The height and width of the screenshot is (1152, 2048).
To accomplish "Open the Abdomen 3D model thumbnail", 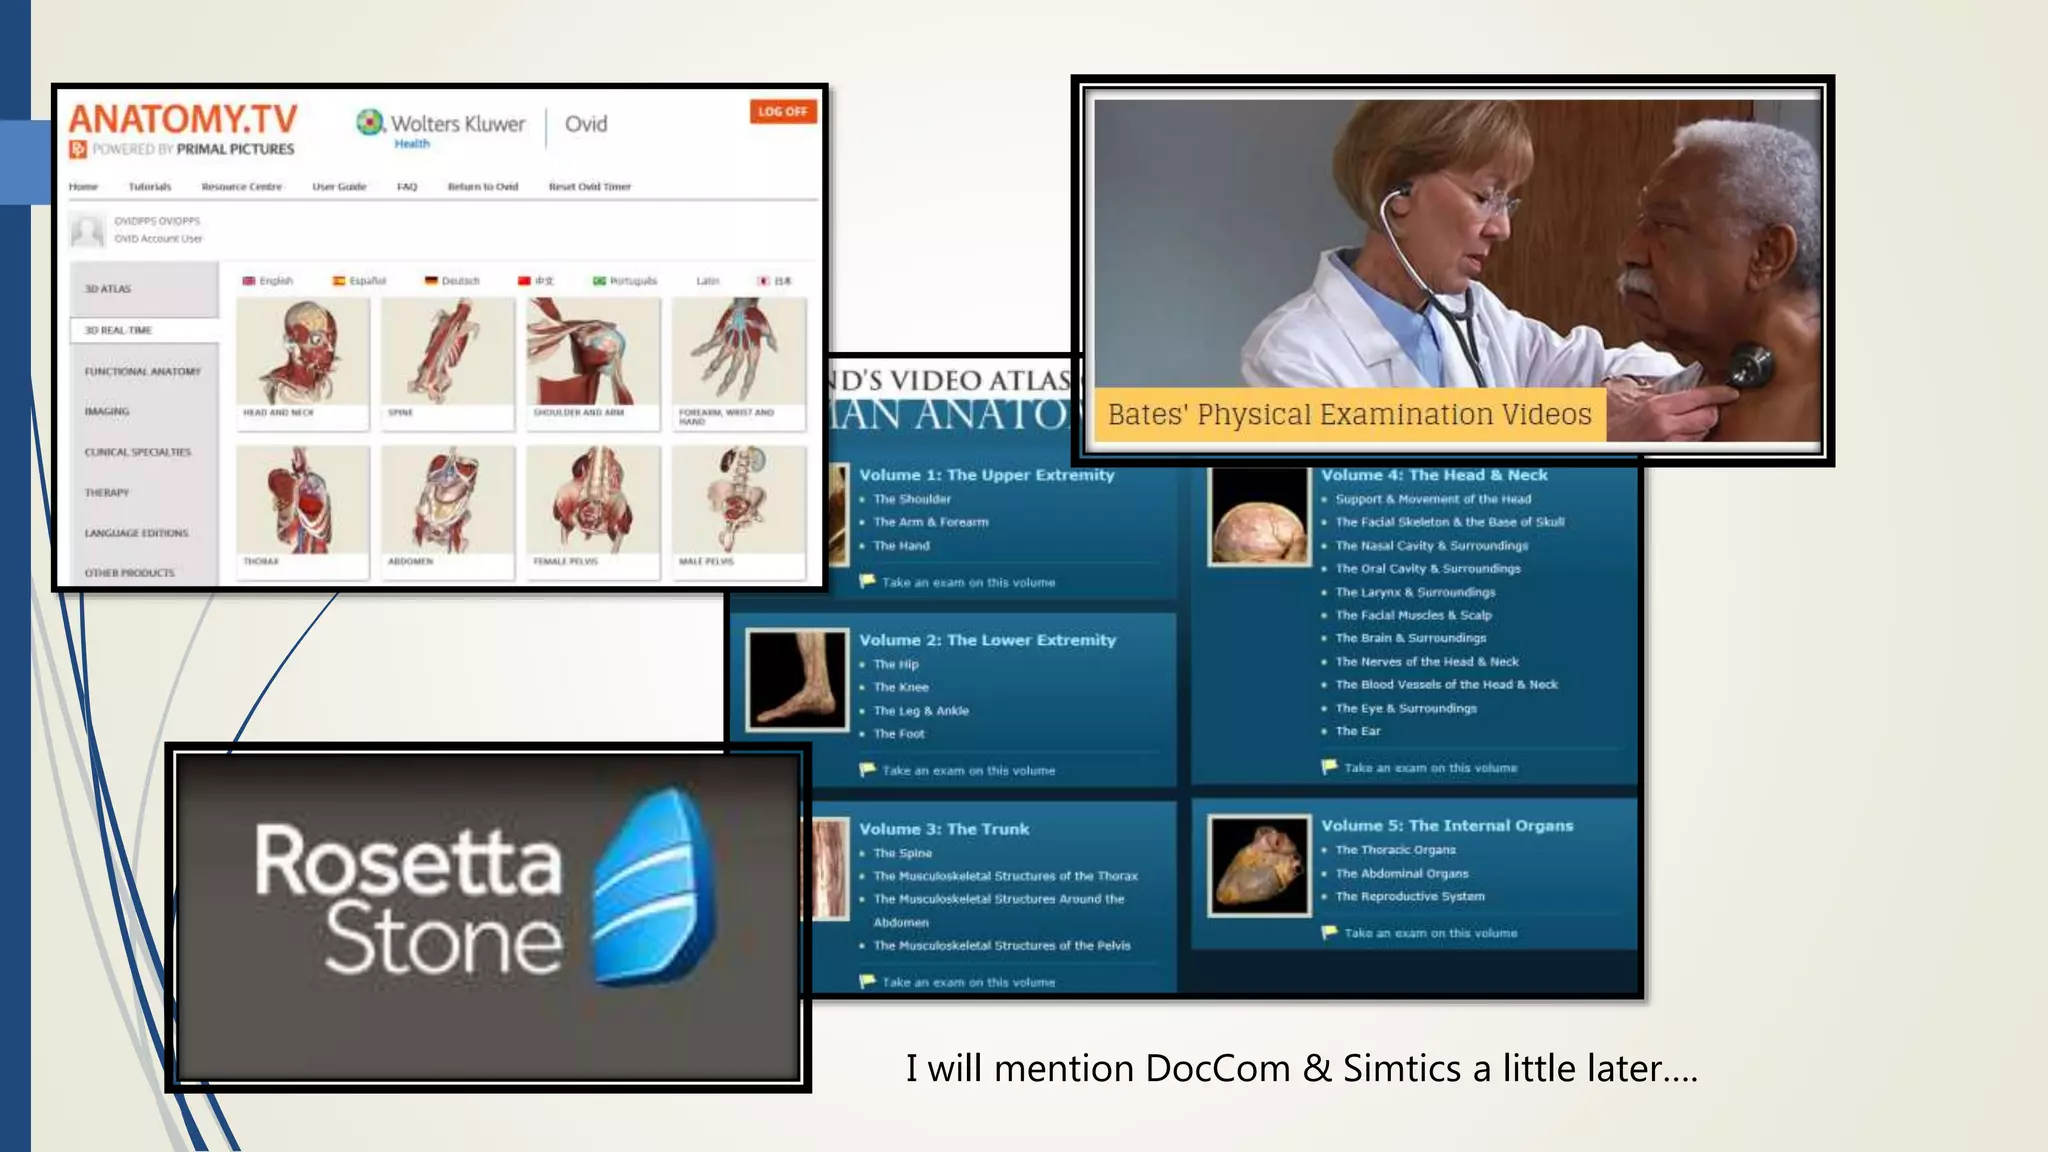I will (x=448, y=511).
